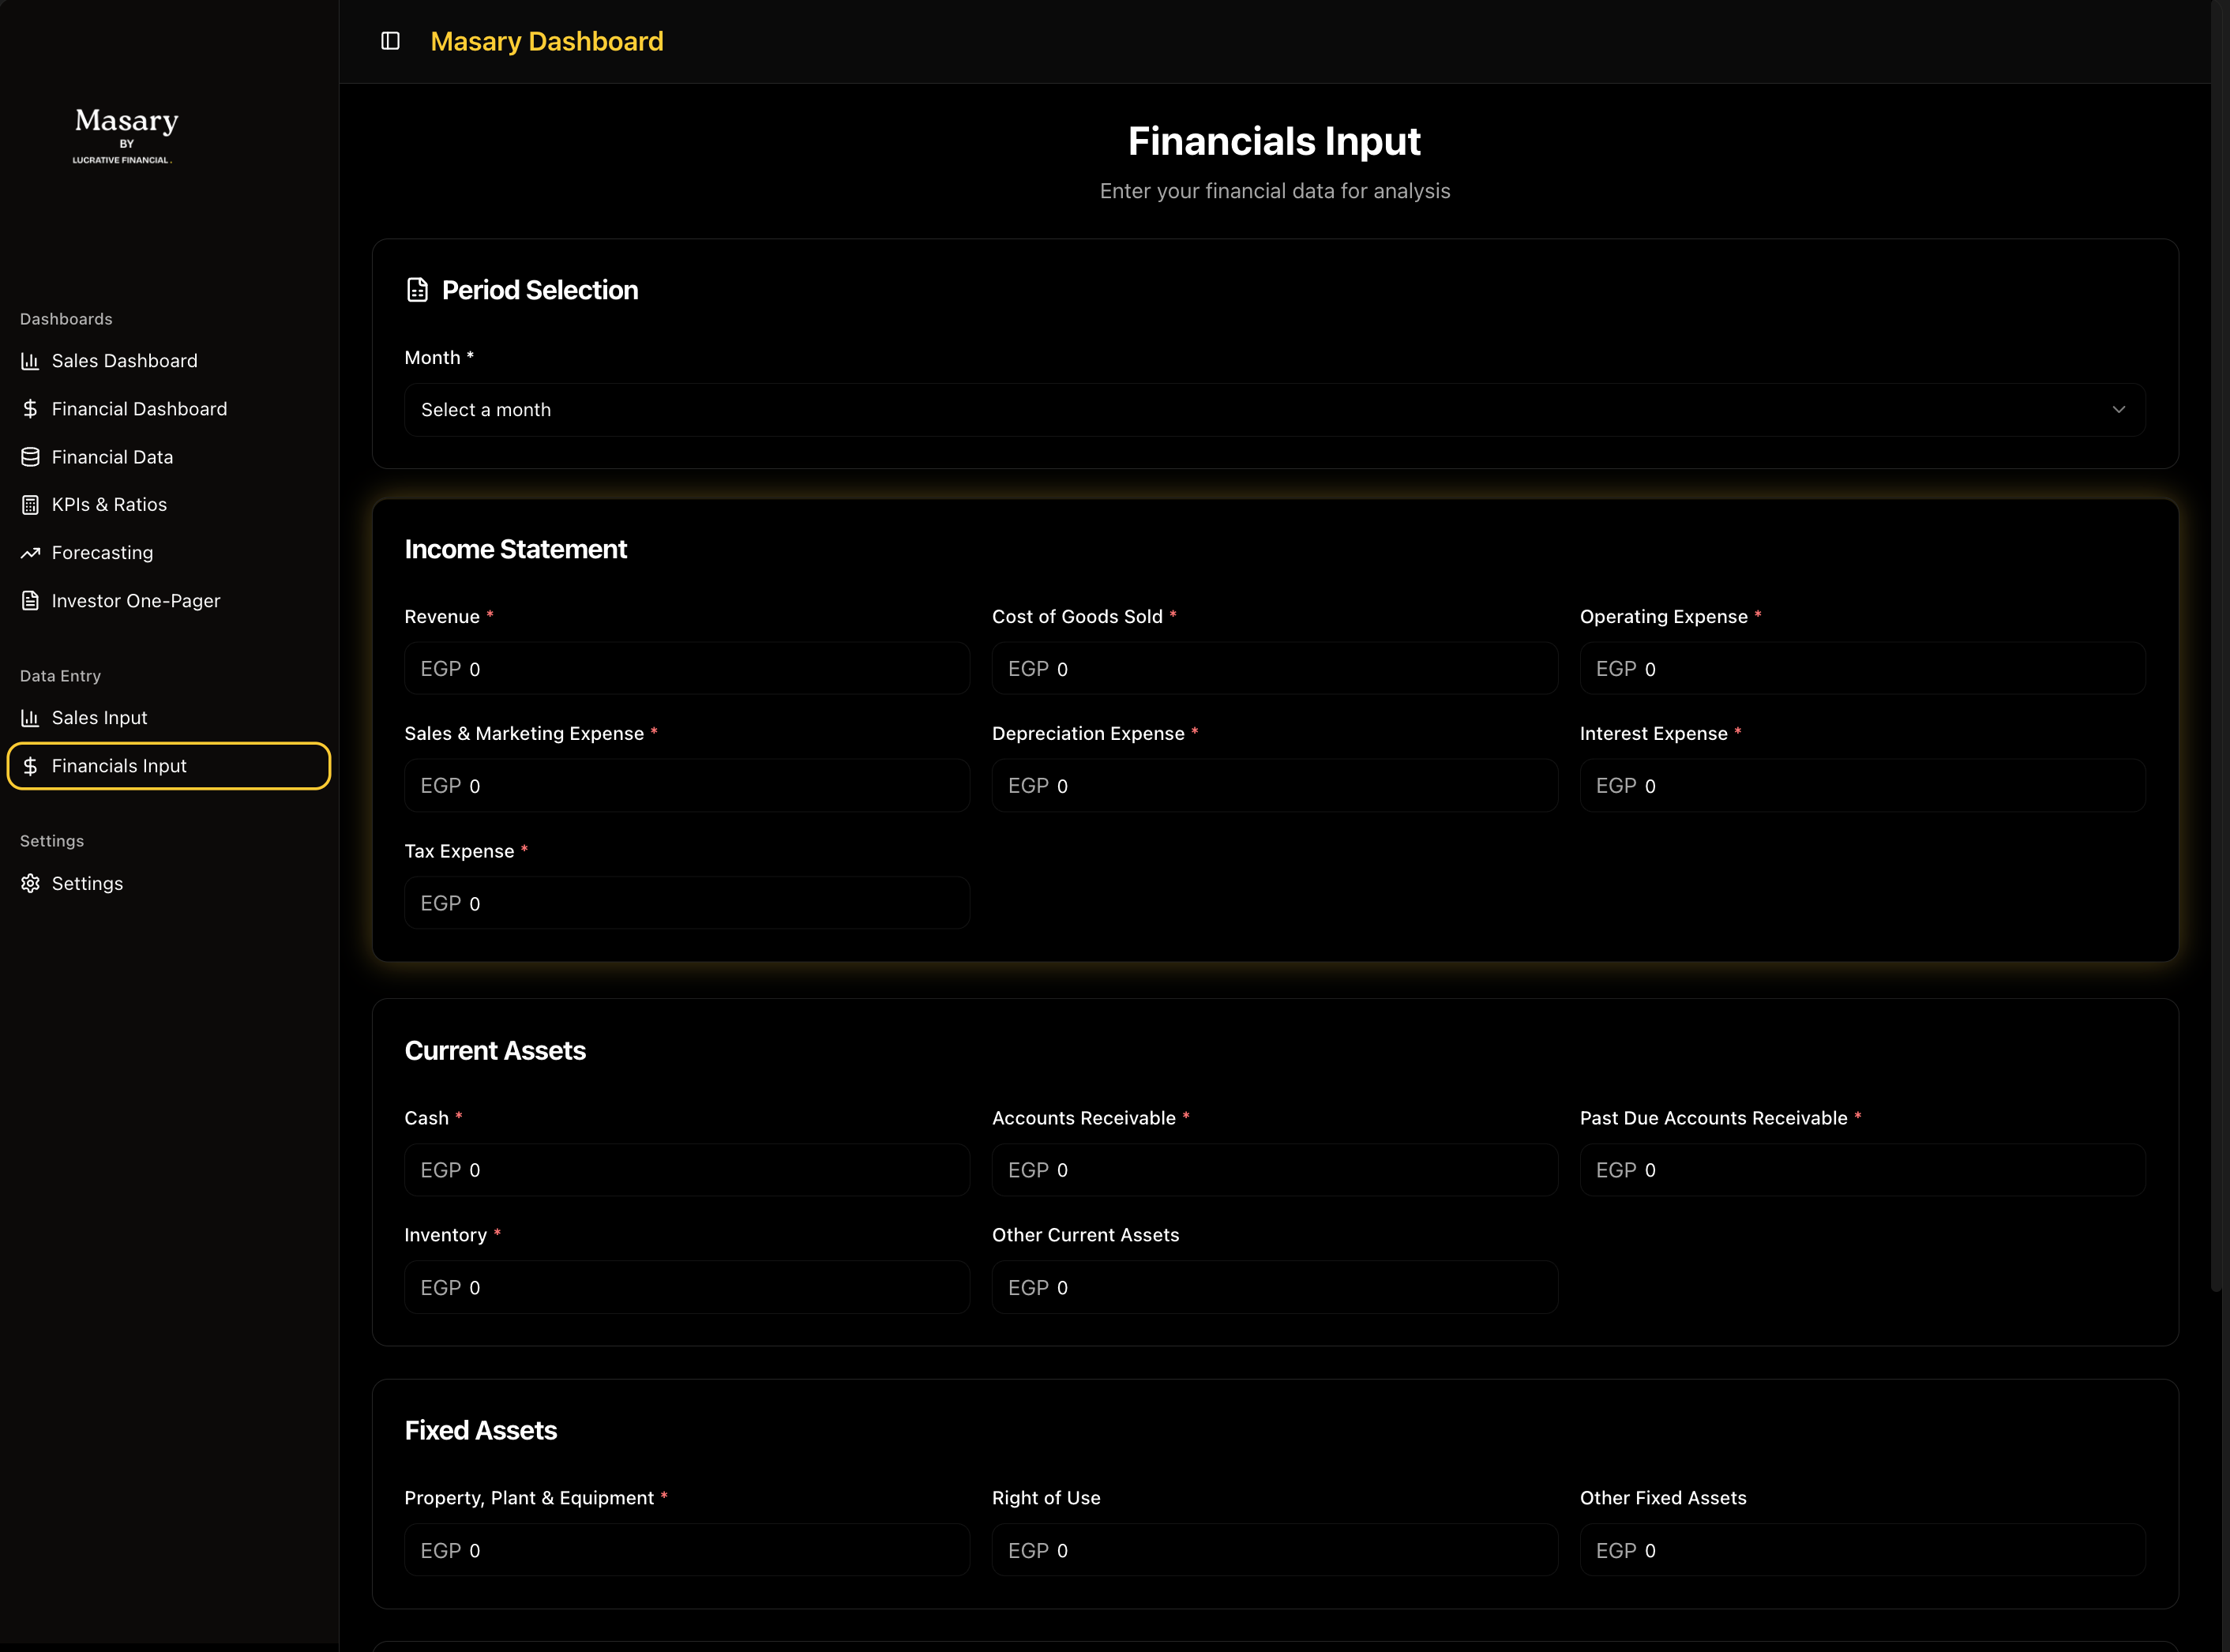2230x1652 pixels.
Task: Click the KPIs & Ratios calculator icon
Action: [x=30, y=505]
